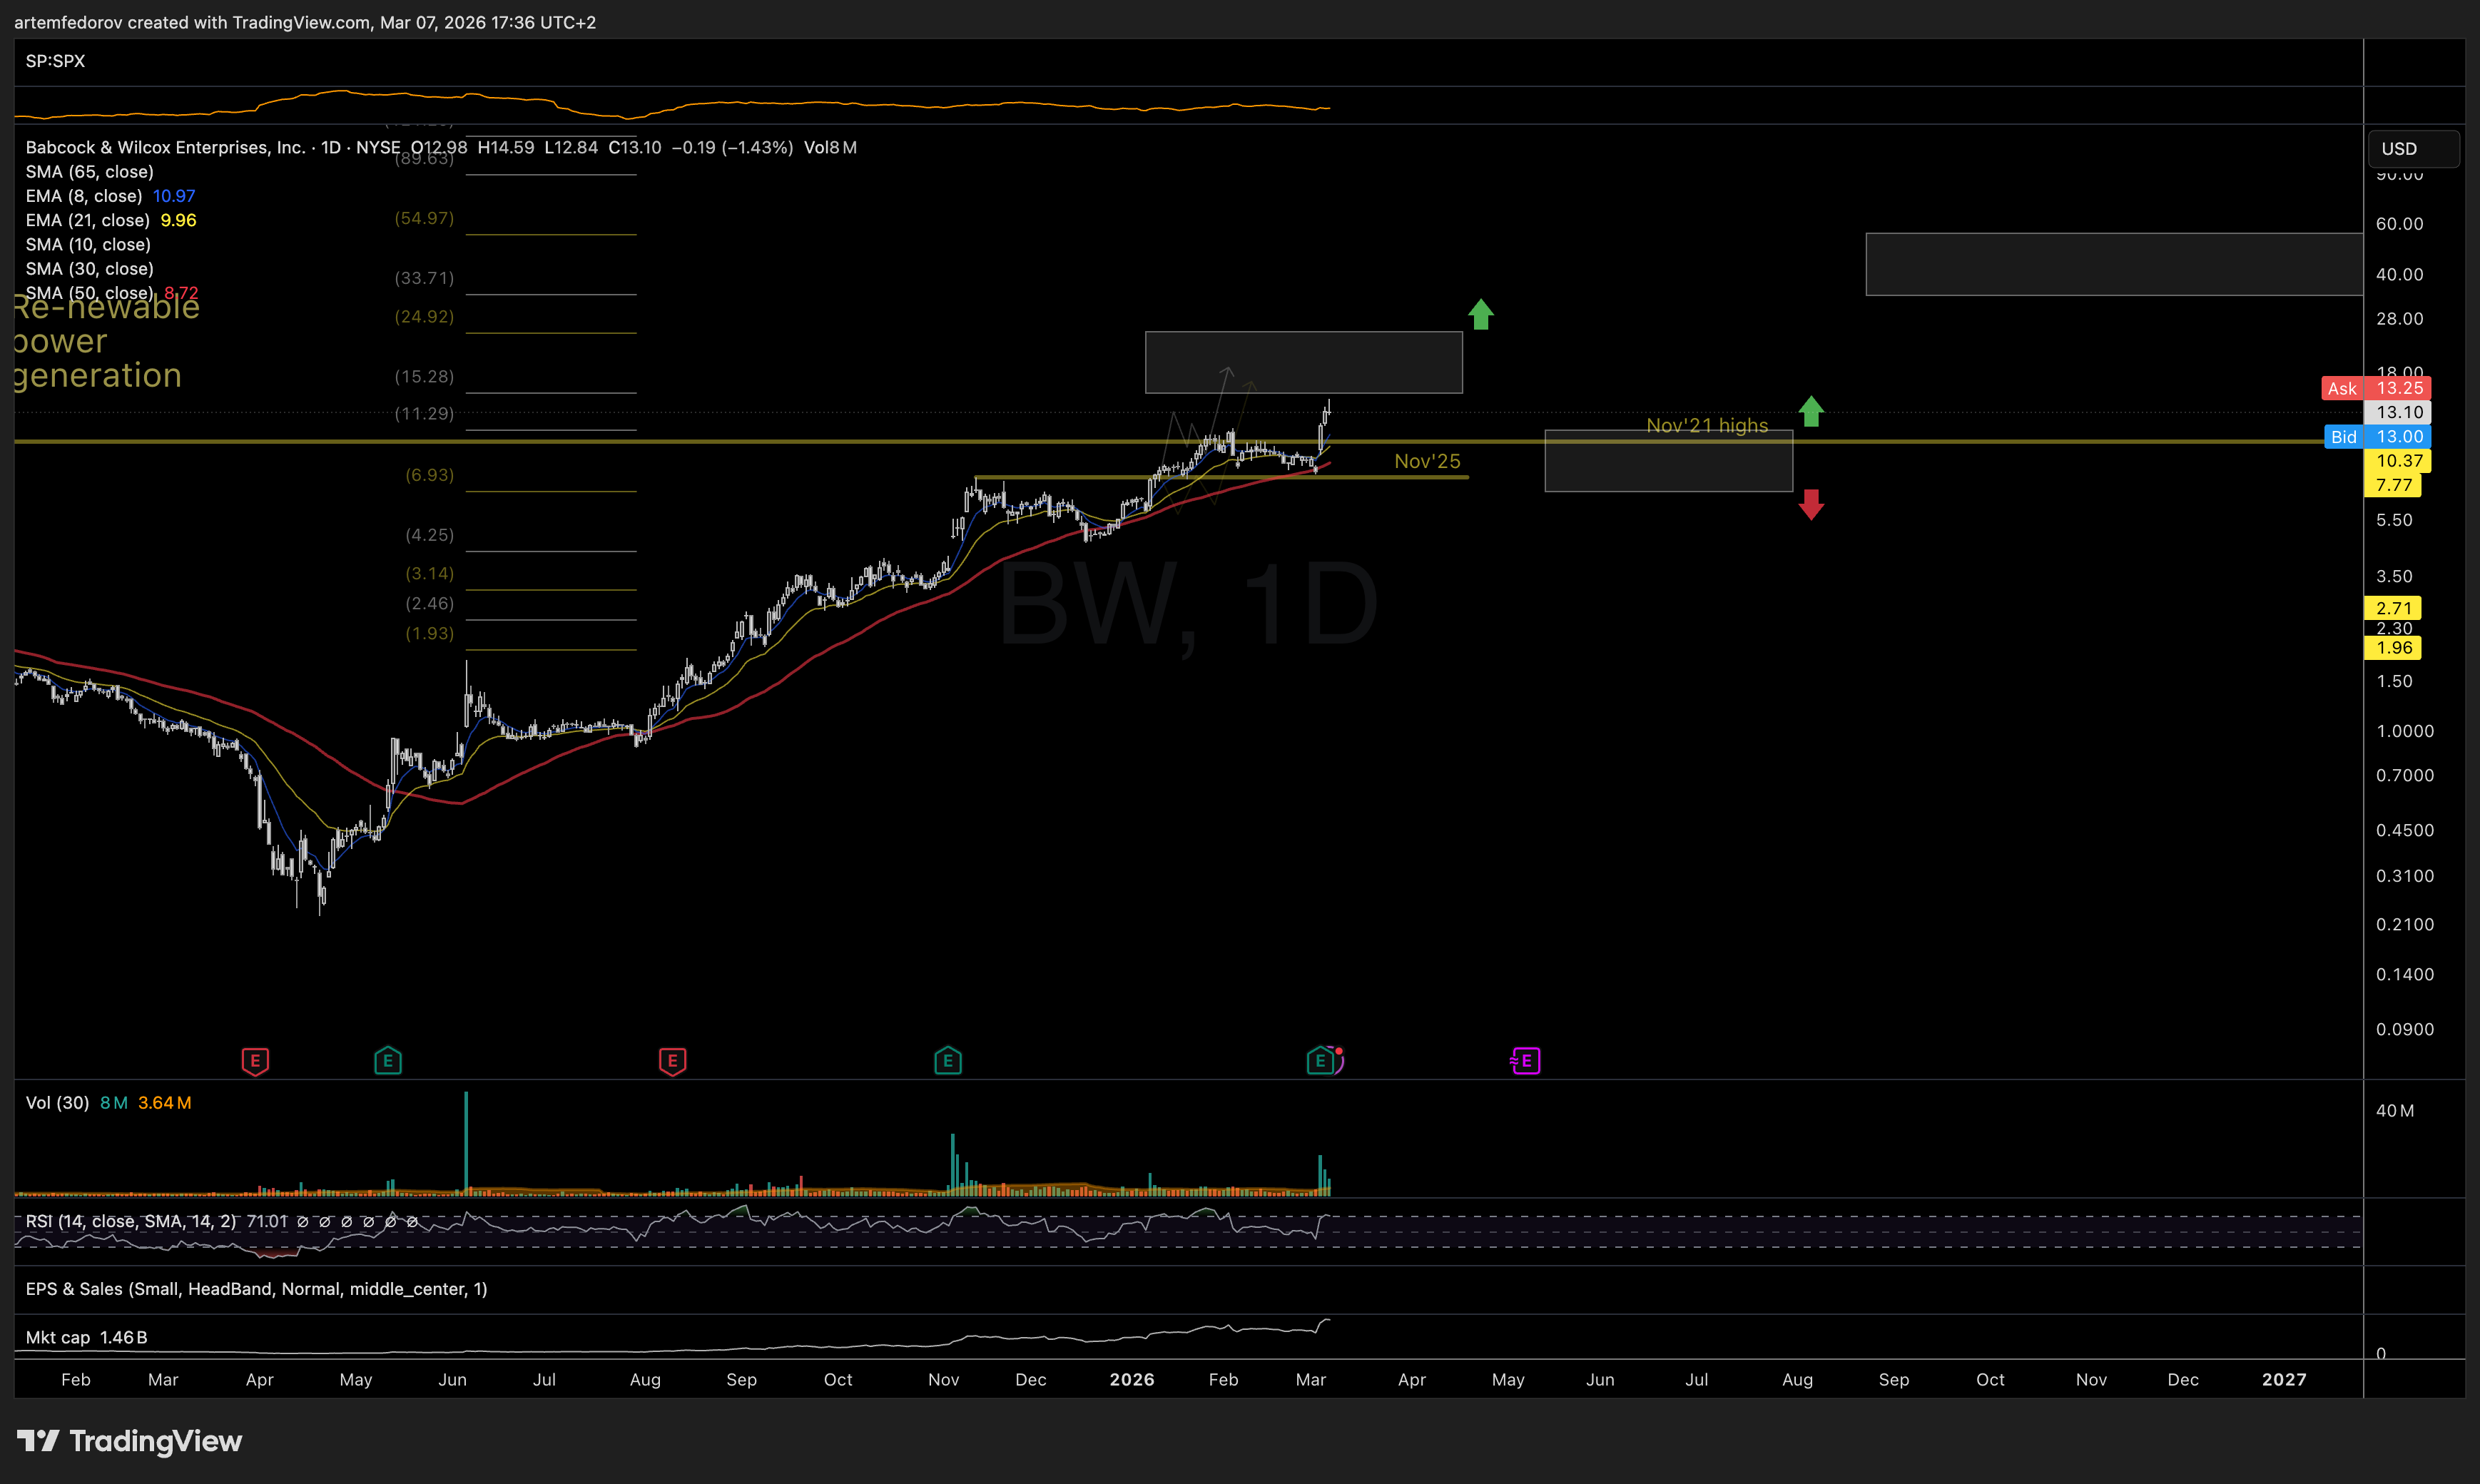This screenshot has width=2480, height=1484.
Task: Open the USD currency selector
Action: pos(2413,149)
